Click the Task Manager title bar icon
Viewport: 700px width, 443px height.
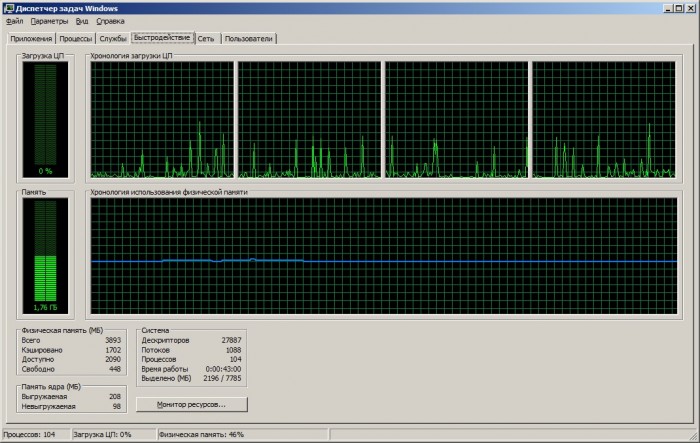pyautogui.click(x=8, y=8)
